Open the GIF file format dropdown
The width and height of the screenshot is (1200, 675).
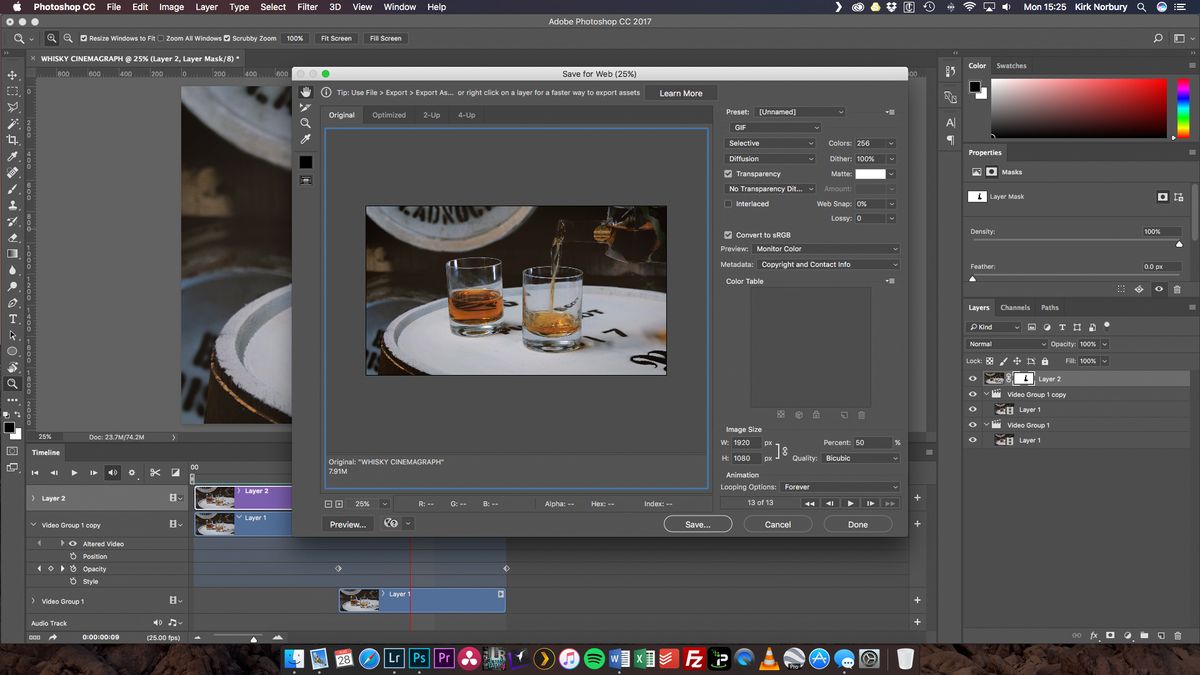pos(775,128)
